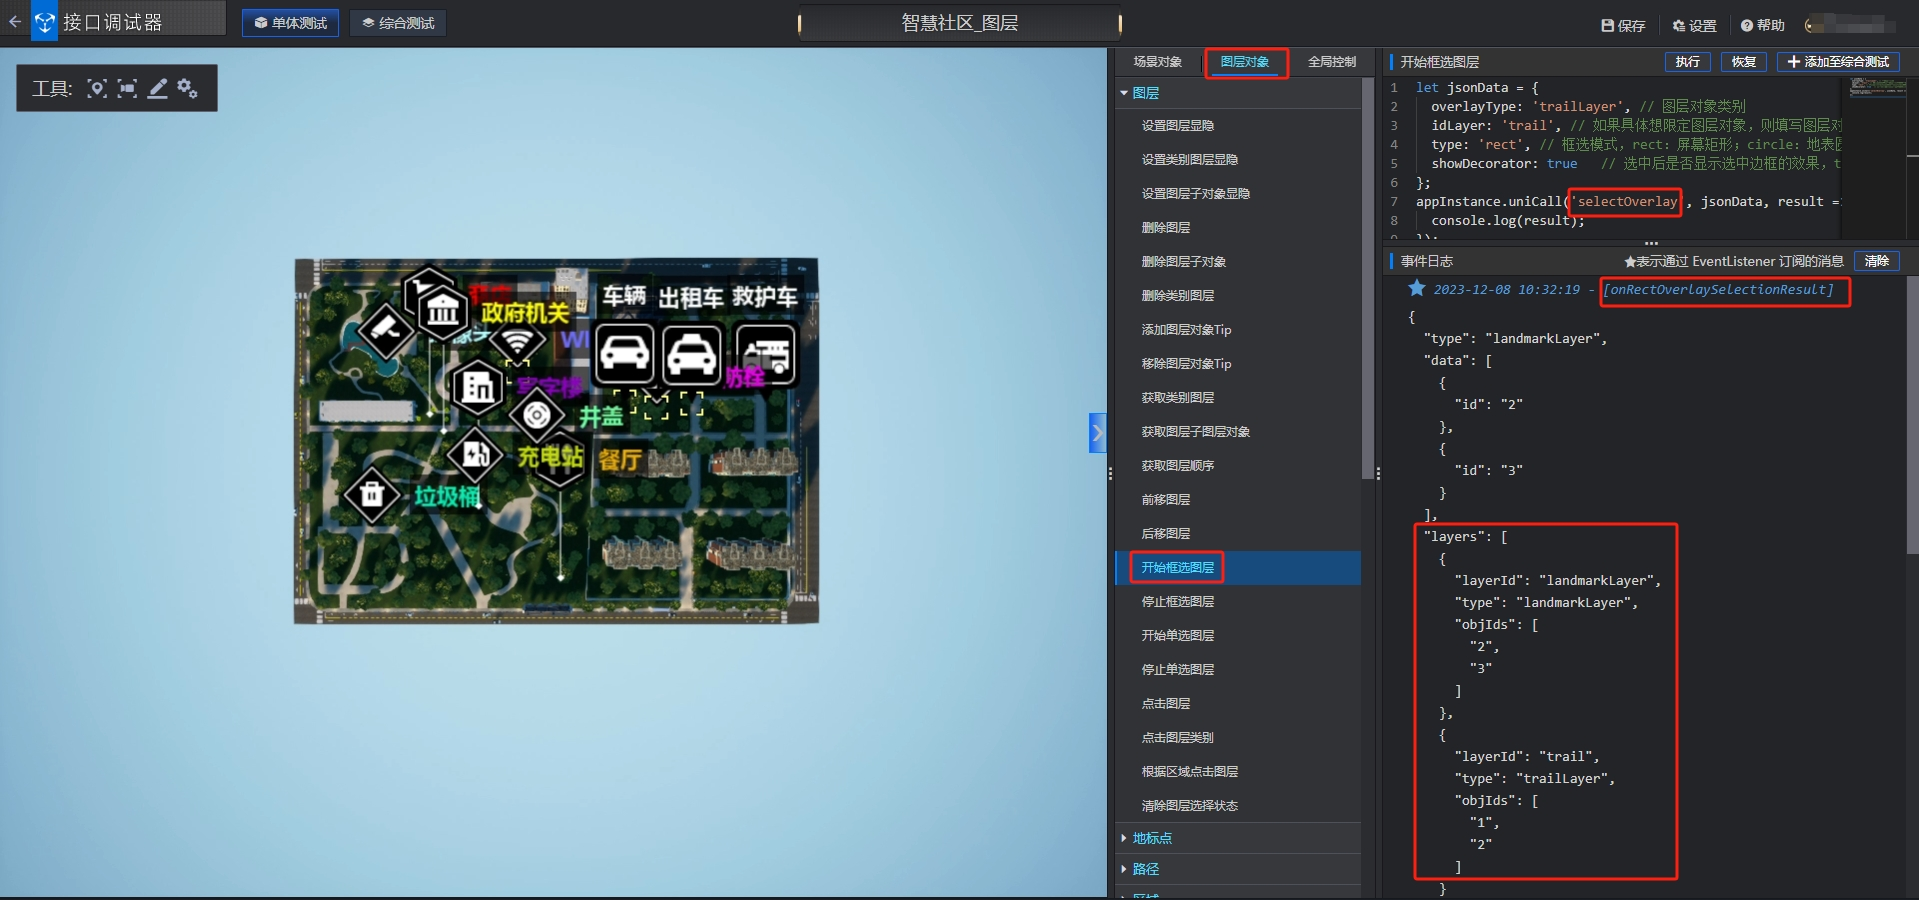This screenshot has height=900, width=1919.
Task: Click the 政府机关 building marker icon on map
Action: click(x=442, y=311)
